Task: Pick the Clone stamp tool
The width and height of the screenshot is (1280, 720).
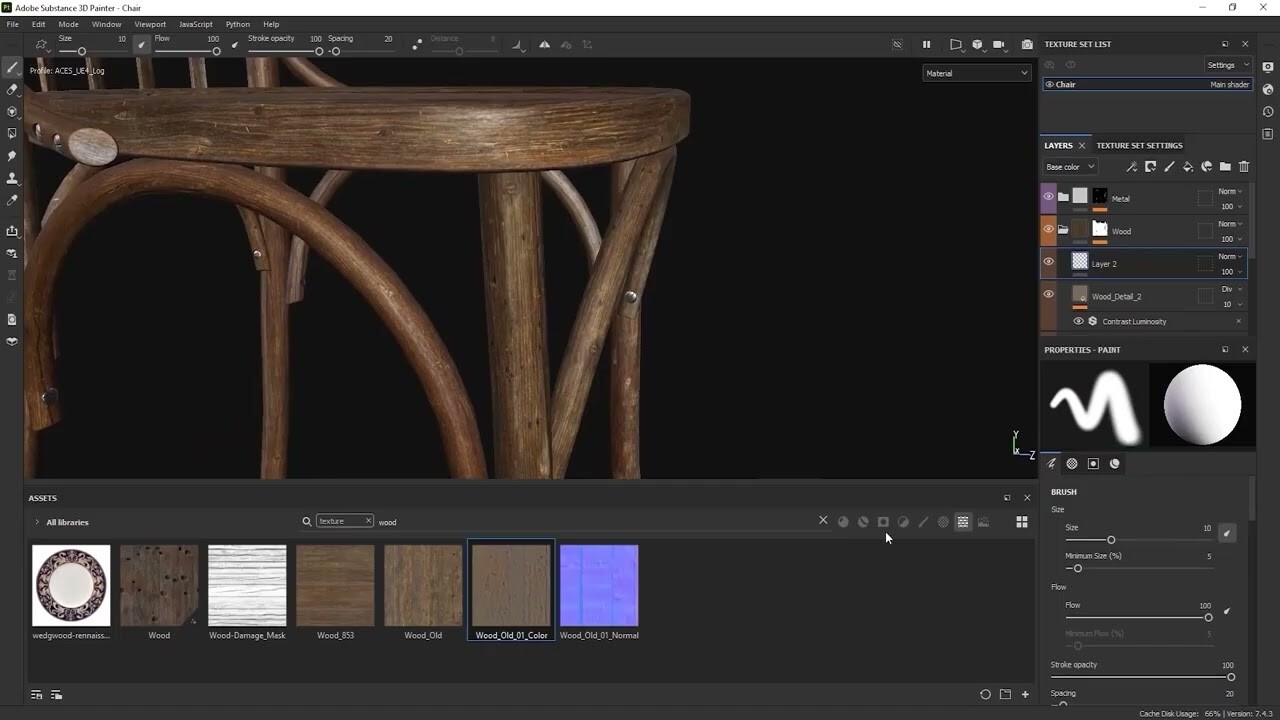Action: click(12, 178)
